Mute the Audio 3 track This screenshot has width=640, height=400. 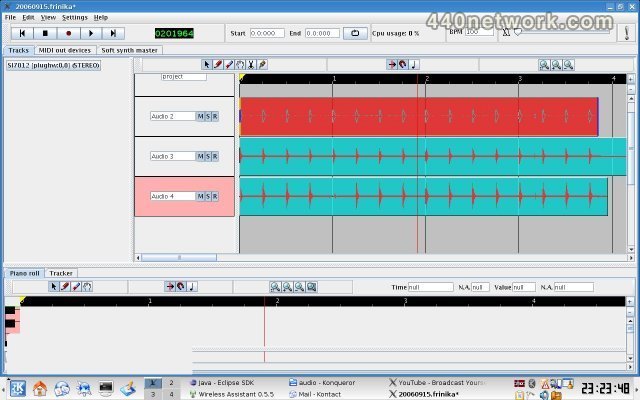point(200,156)
